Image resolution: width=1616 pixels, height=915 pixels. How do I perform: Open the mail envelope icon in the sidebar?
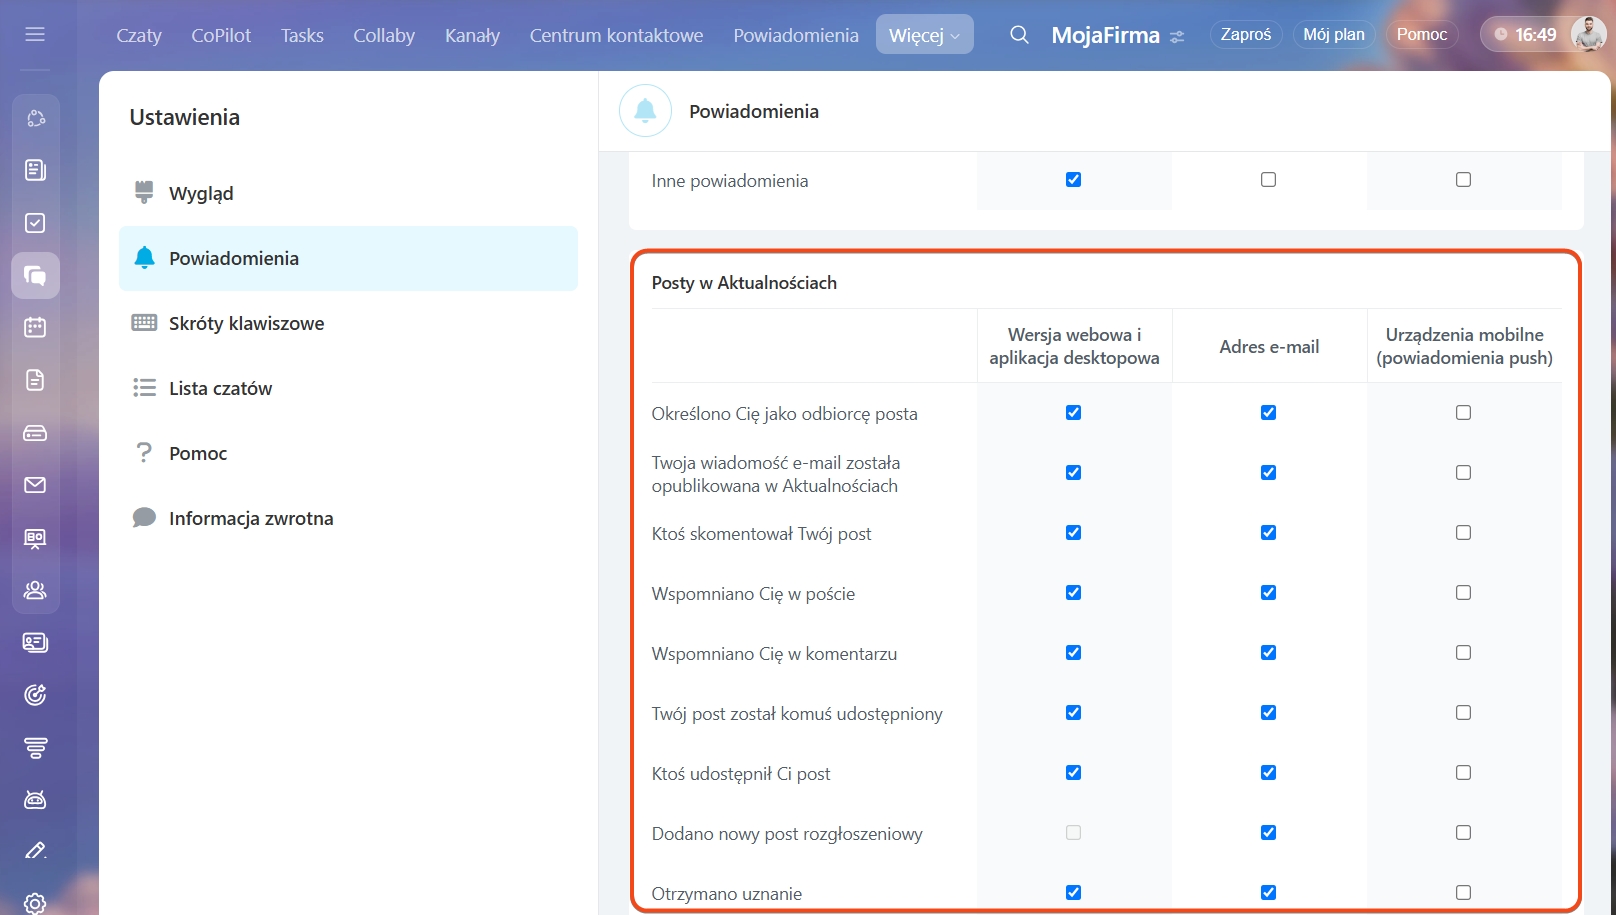pyautogui.click(x=35, y=485)
